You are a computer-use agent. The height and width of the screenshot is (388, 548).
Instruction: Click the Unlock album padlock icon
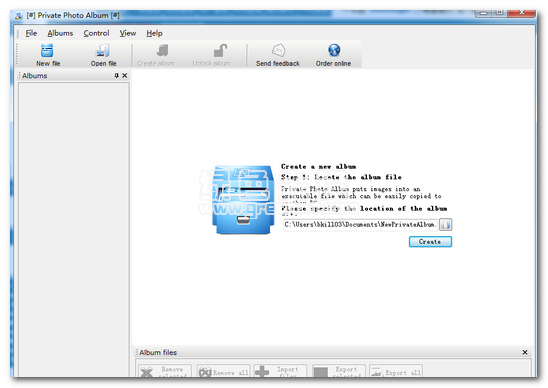pyautogui.click(x=220, y=51)
